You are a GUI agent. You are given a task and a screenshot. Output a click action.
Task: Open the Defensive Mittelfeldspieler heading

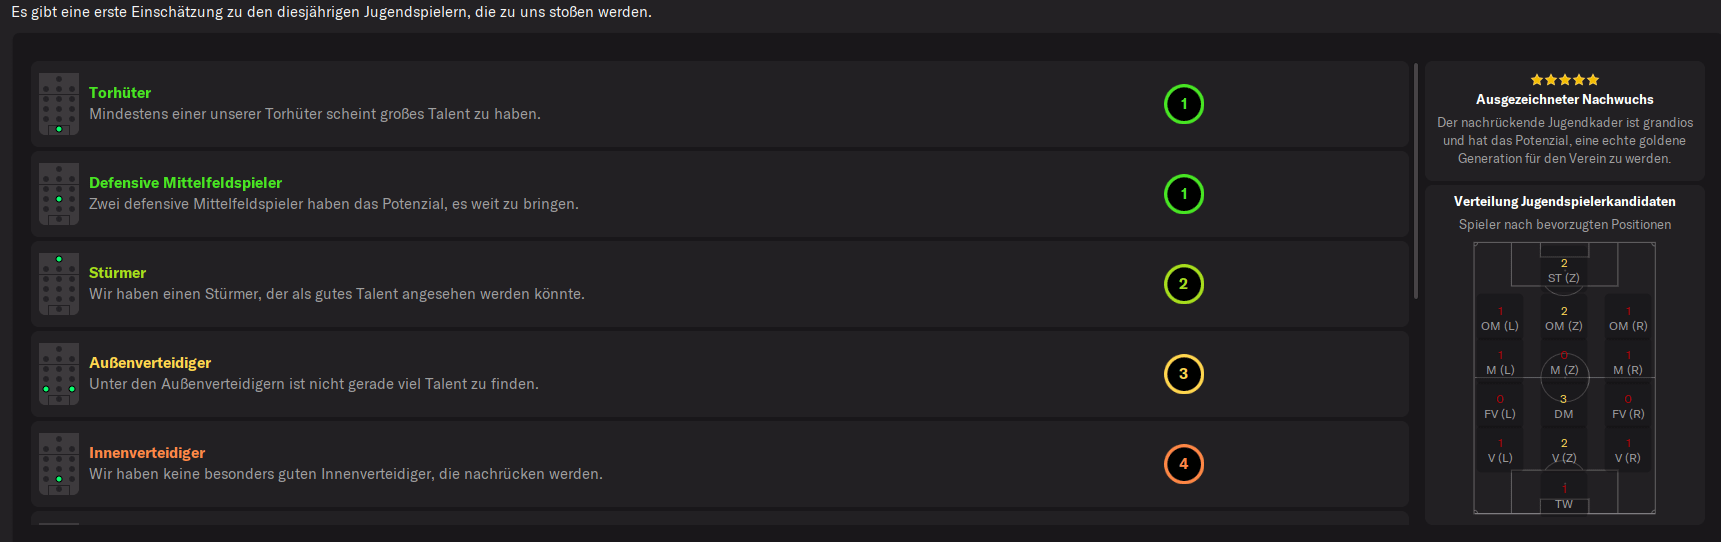coord(185,183)
